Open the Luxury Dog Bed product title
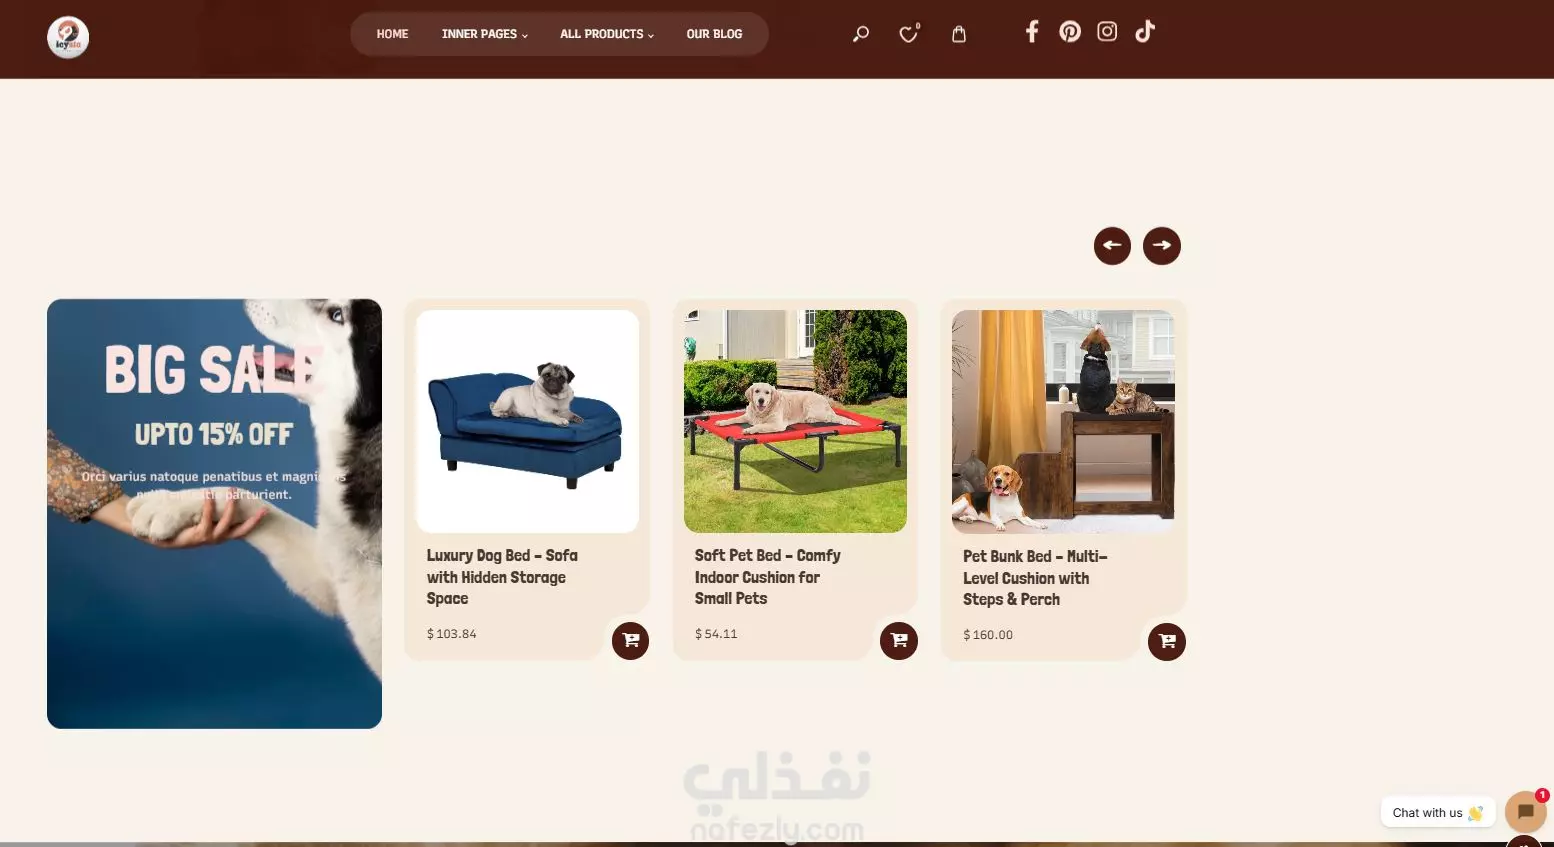The image size is (1554, 847). 502,577
